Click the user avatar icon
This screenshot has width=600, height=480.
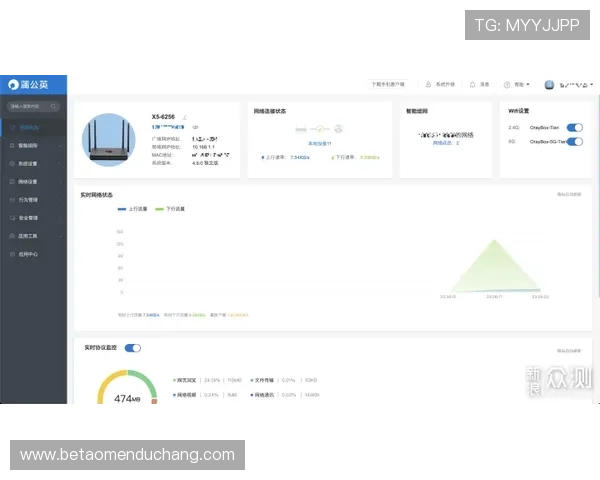point(550,85)
